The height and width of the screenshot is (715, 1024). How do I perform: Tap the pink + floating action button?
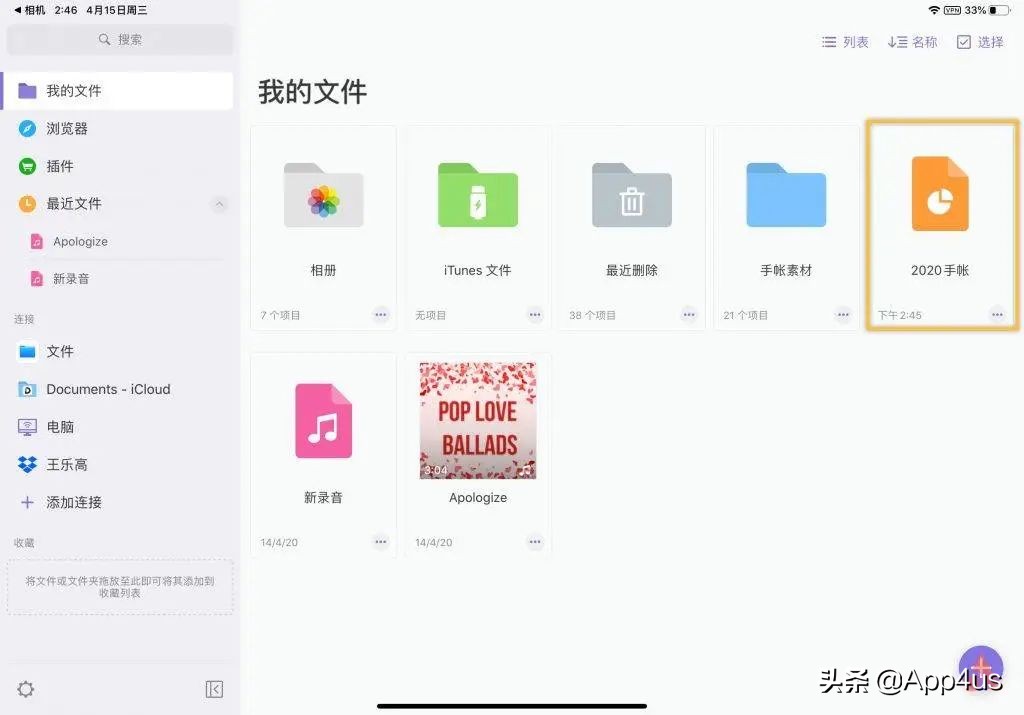point(980,669)
